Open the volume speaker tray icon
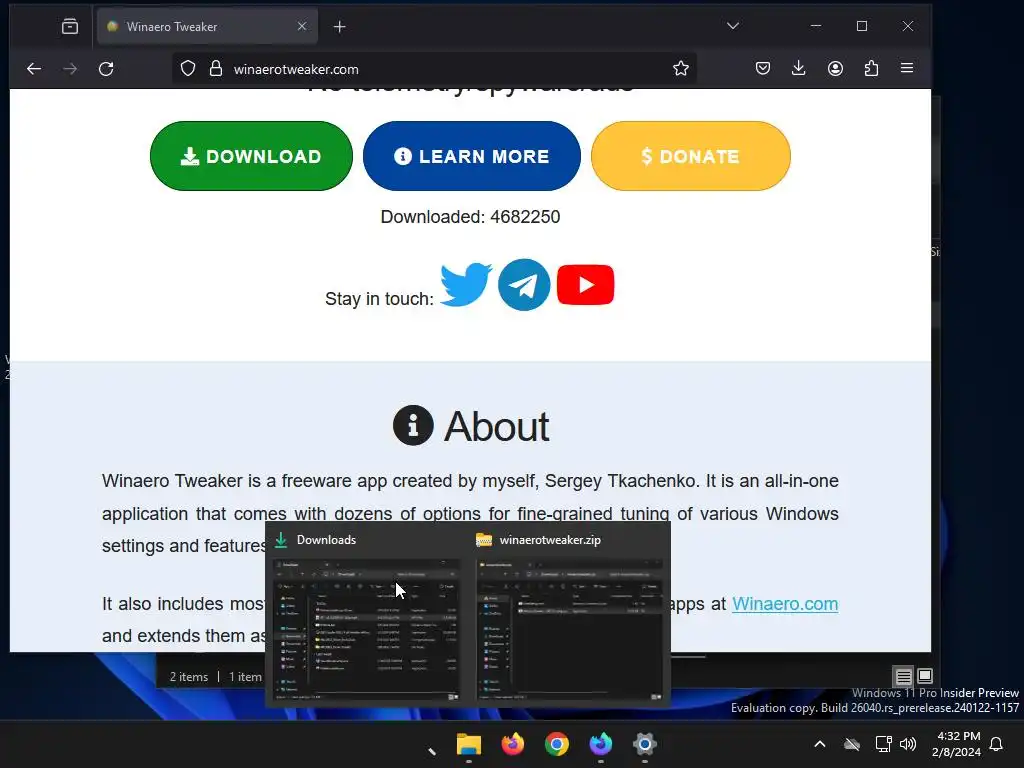 point(908,744)
